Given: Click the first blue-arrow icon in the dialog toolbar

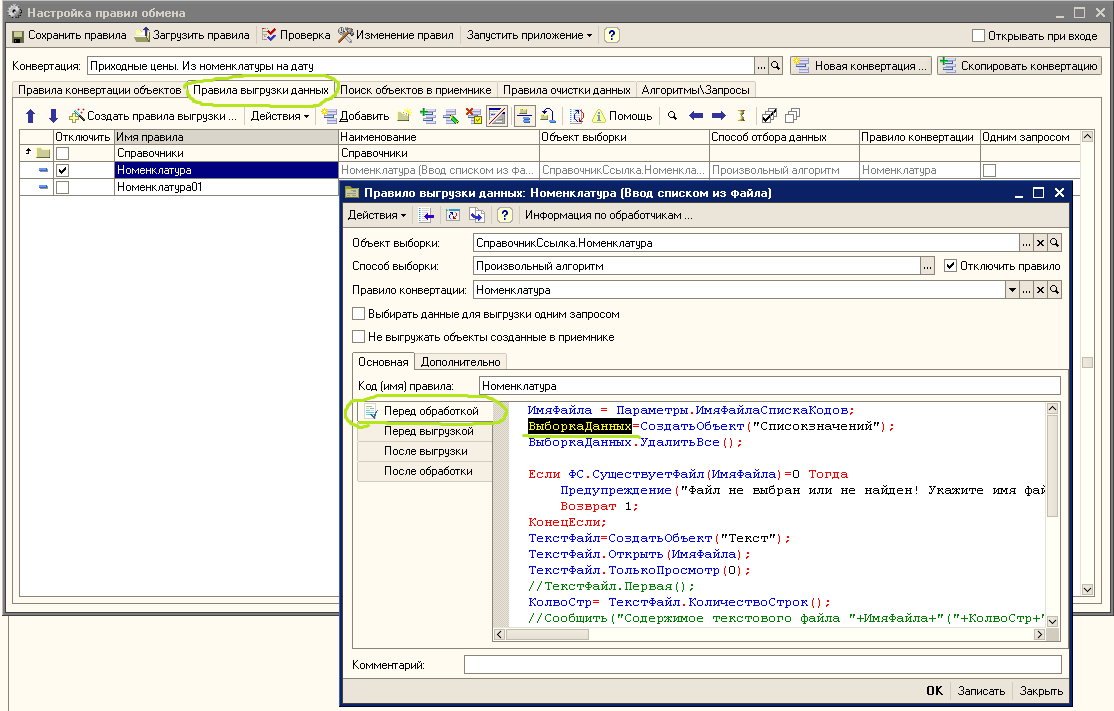Looking at the screenshot, I should [427, 215].
